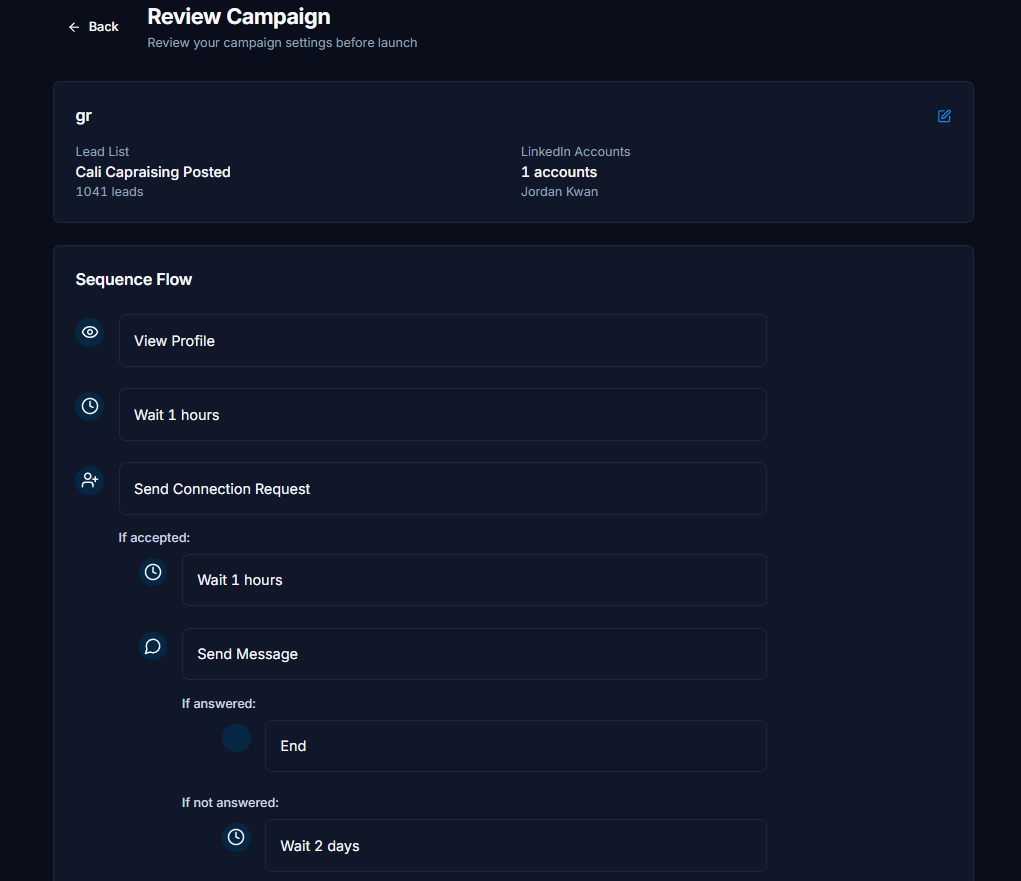
Task: Click the 'Review your campaign settings before launch' subtitle
Action: pyautogui.click(x=282, y=43)
